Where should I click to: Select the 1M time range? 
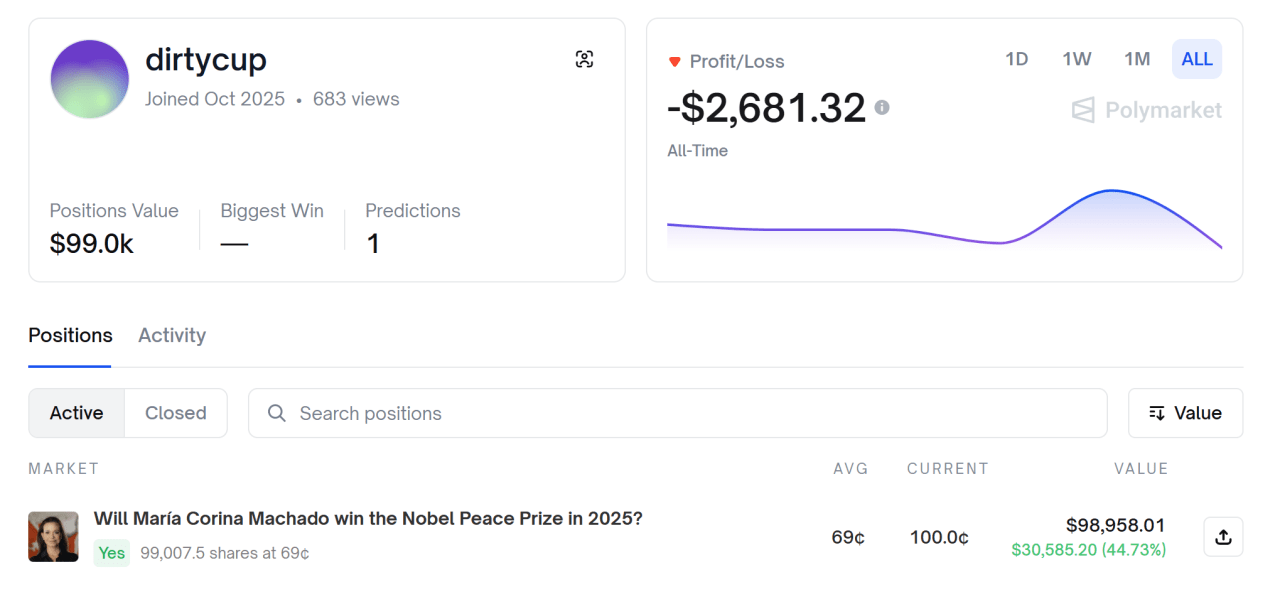click(x=1137, y=59)
